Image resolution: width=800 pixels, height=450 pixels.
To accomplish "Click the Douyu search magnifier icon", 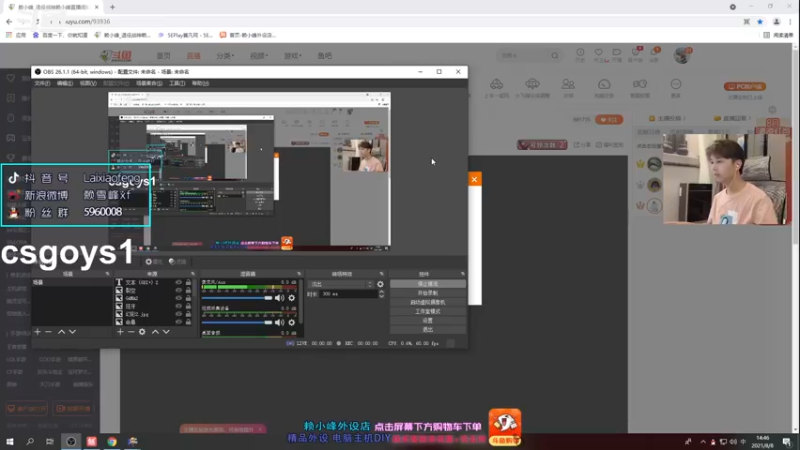I will [x=555, y=55].
